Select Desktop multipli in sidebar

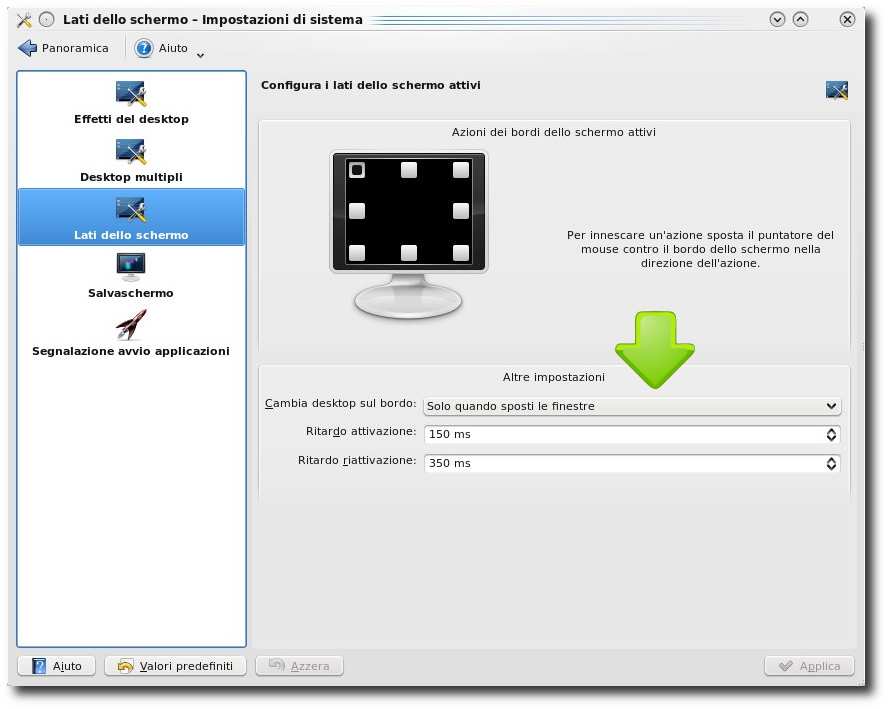click(x=131, y=162)
